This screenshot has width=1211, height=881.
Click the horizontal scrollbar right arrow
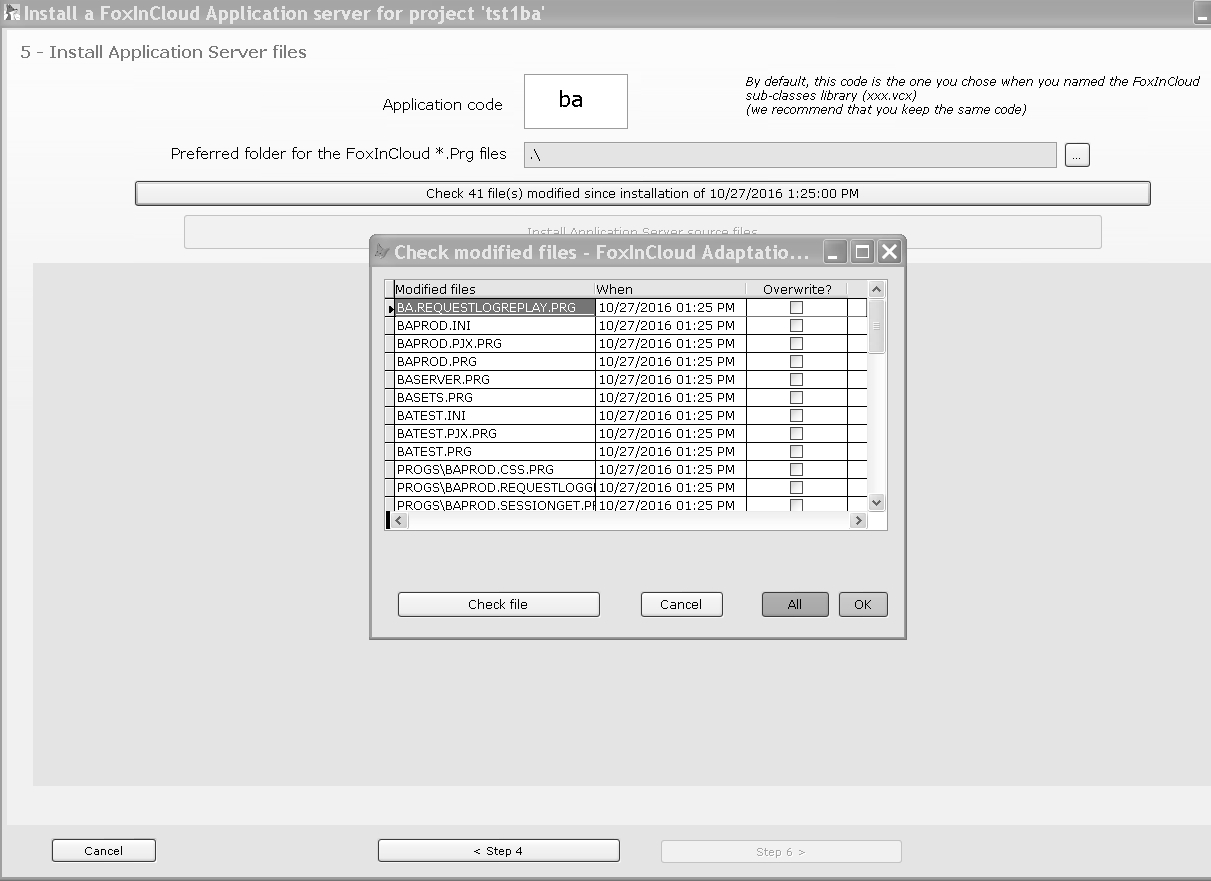[x=857, y=521]
